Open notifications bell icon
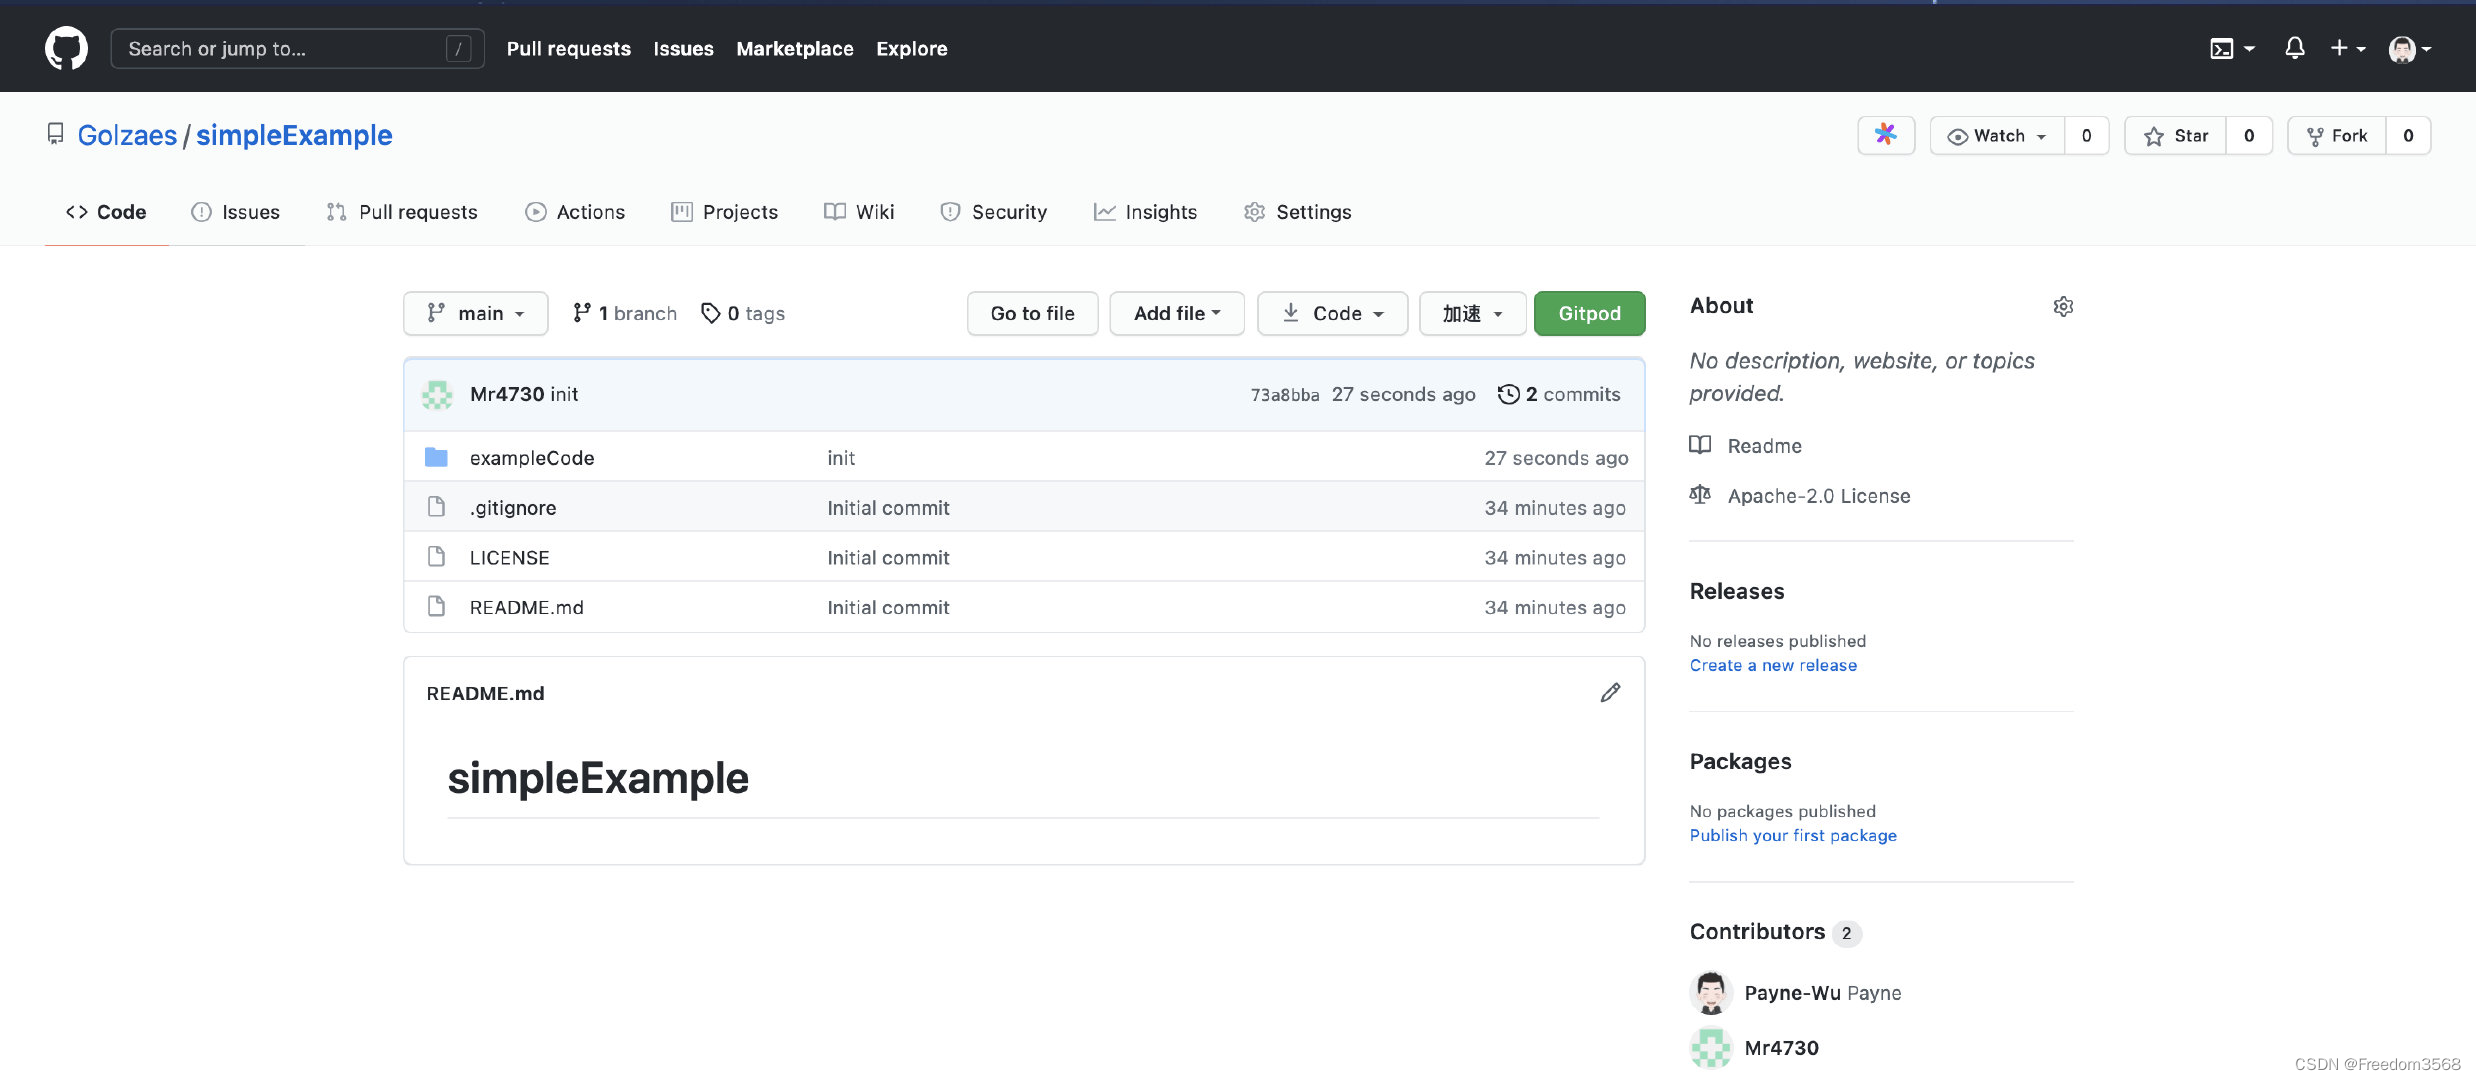Image resolution: width=2476 pixels, height=1080 pixels. pos(2295,48)
